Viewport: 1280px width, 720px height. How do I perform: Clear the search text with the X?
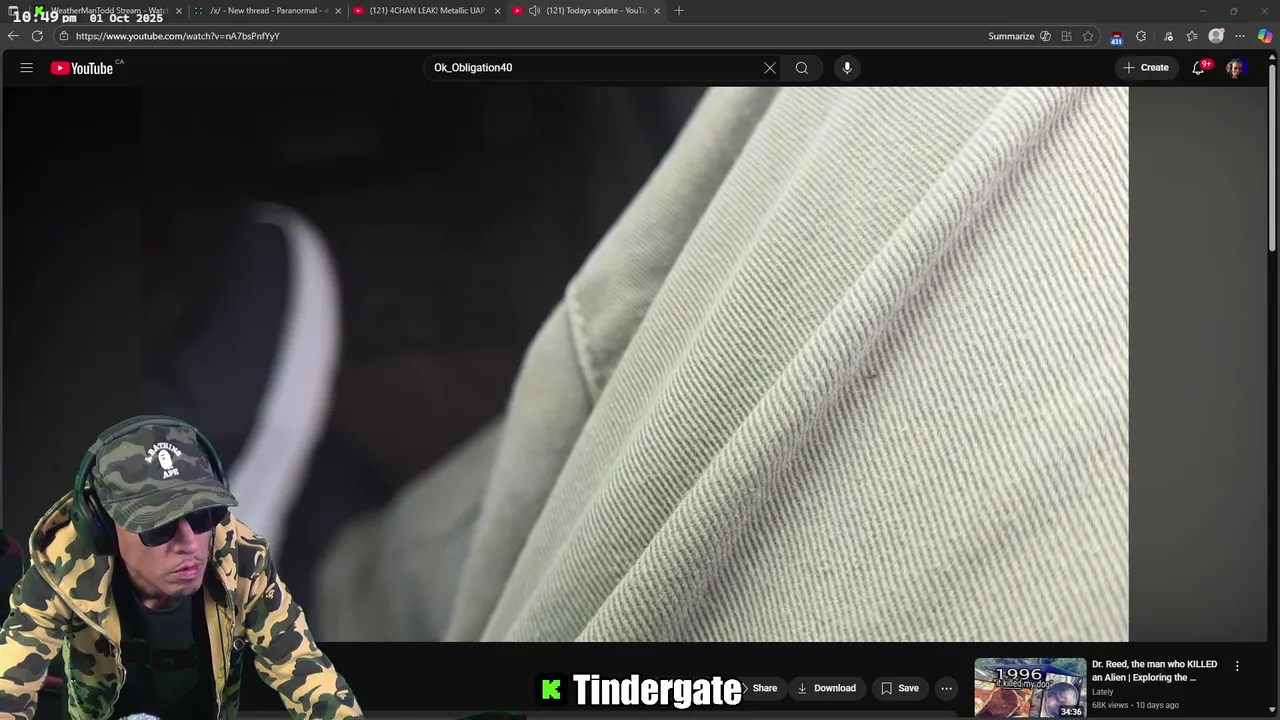(770, 68)
